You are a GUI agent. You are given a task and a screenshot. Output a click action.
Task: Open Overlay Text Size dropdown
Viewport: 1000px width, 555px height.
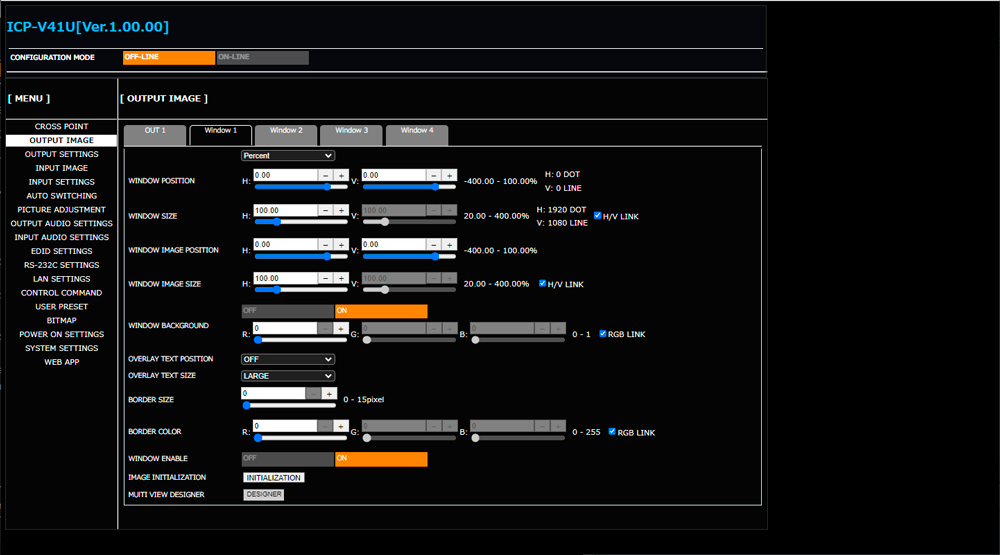(x=287, y=376)
